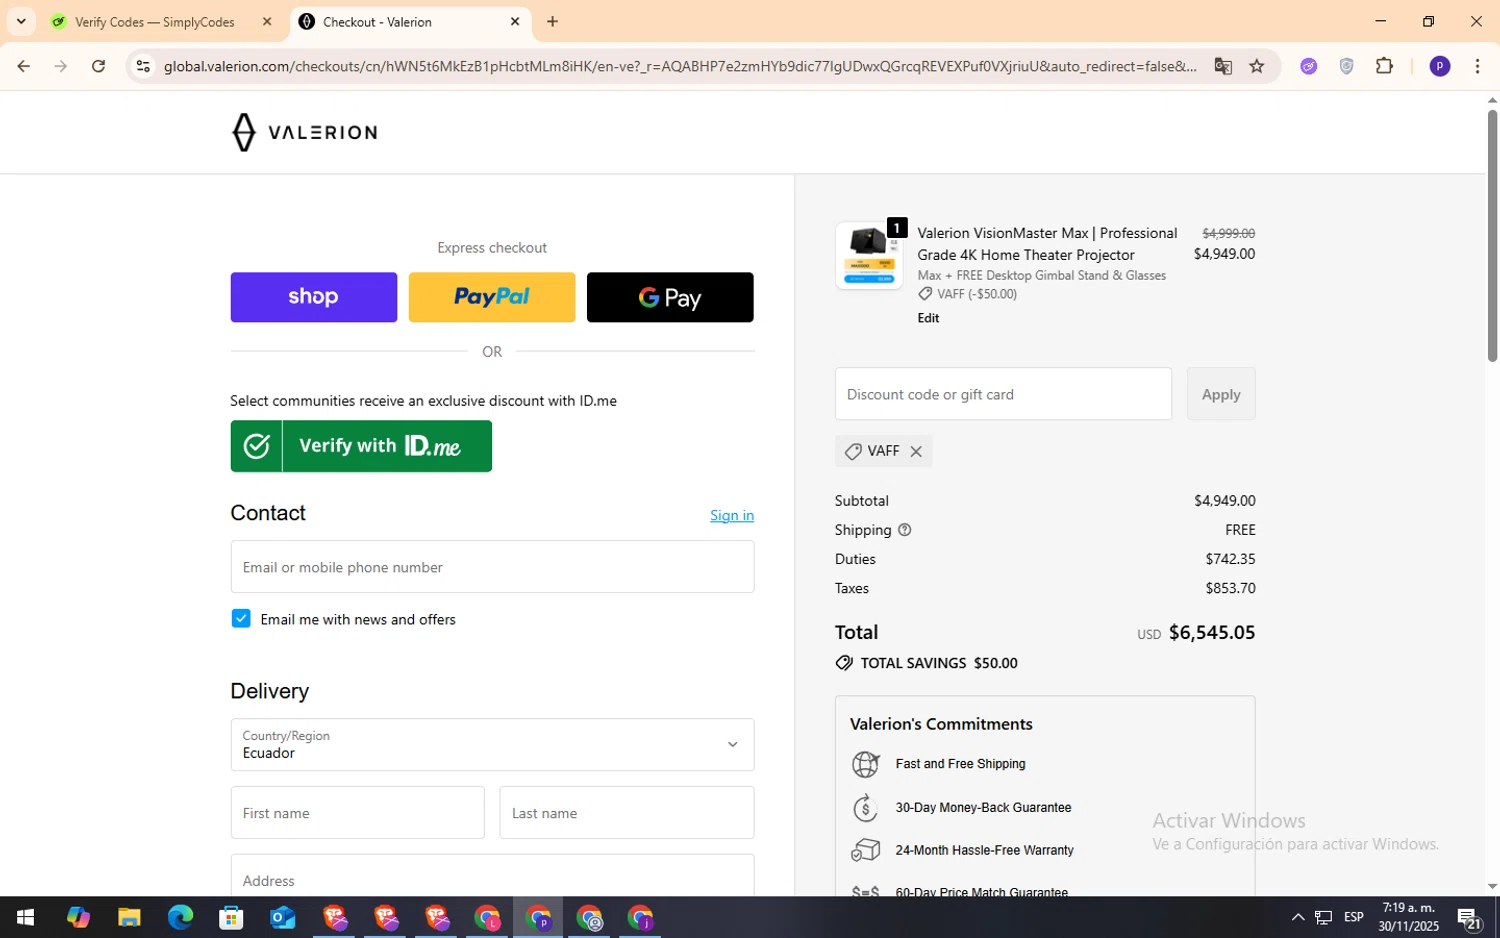Select the Checkout - Valerion tab

pos(410,22)
